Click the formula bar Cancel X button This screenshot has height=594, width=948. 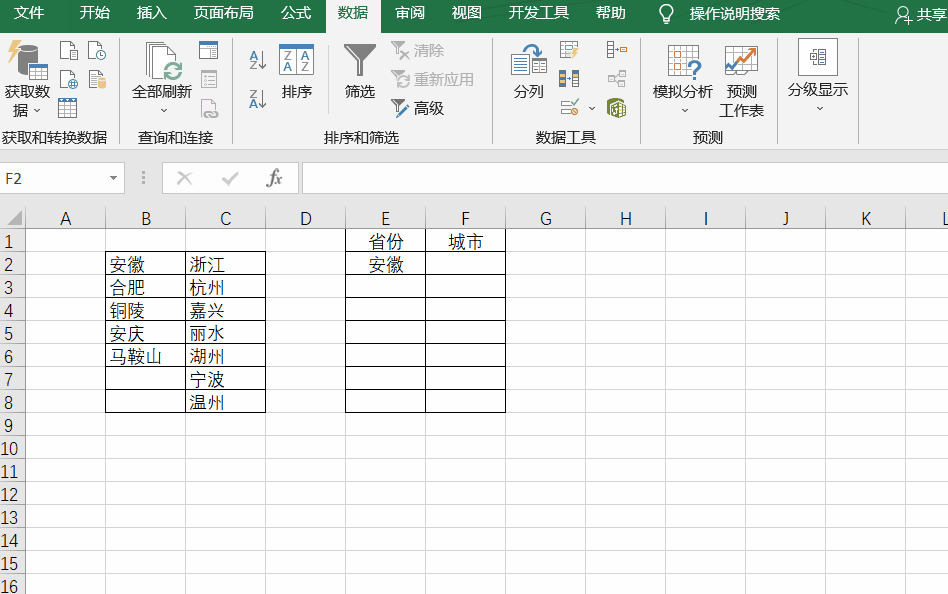[184, 178]
